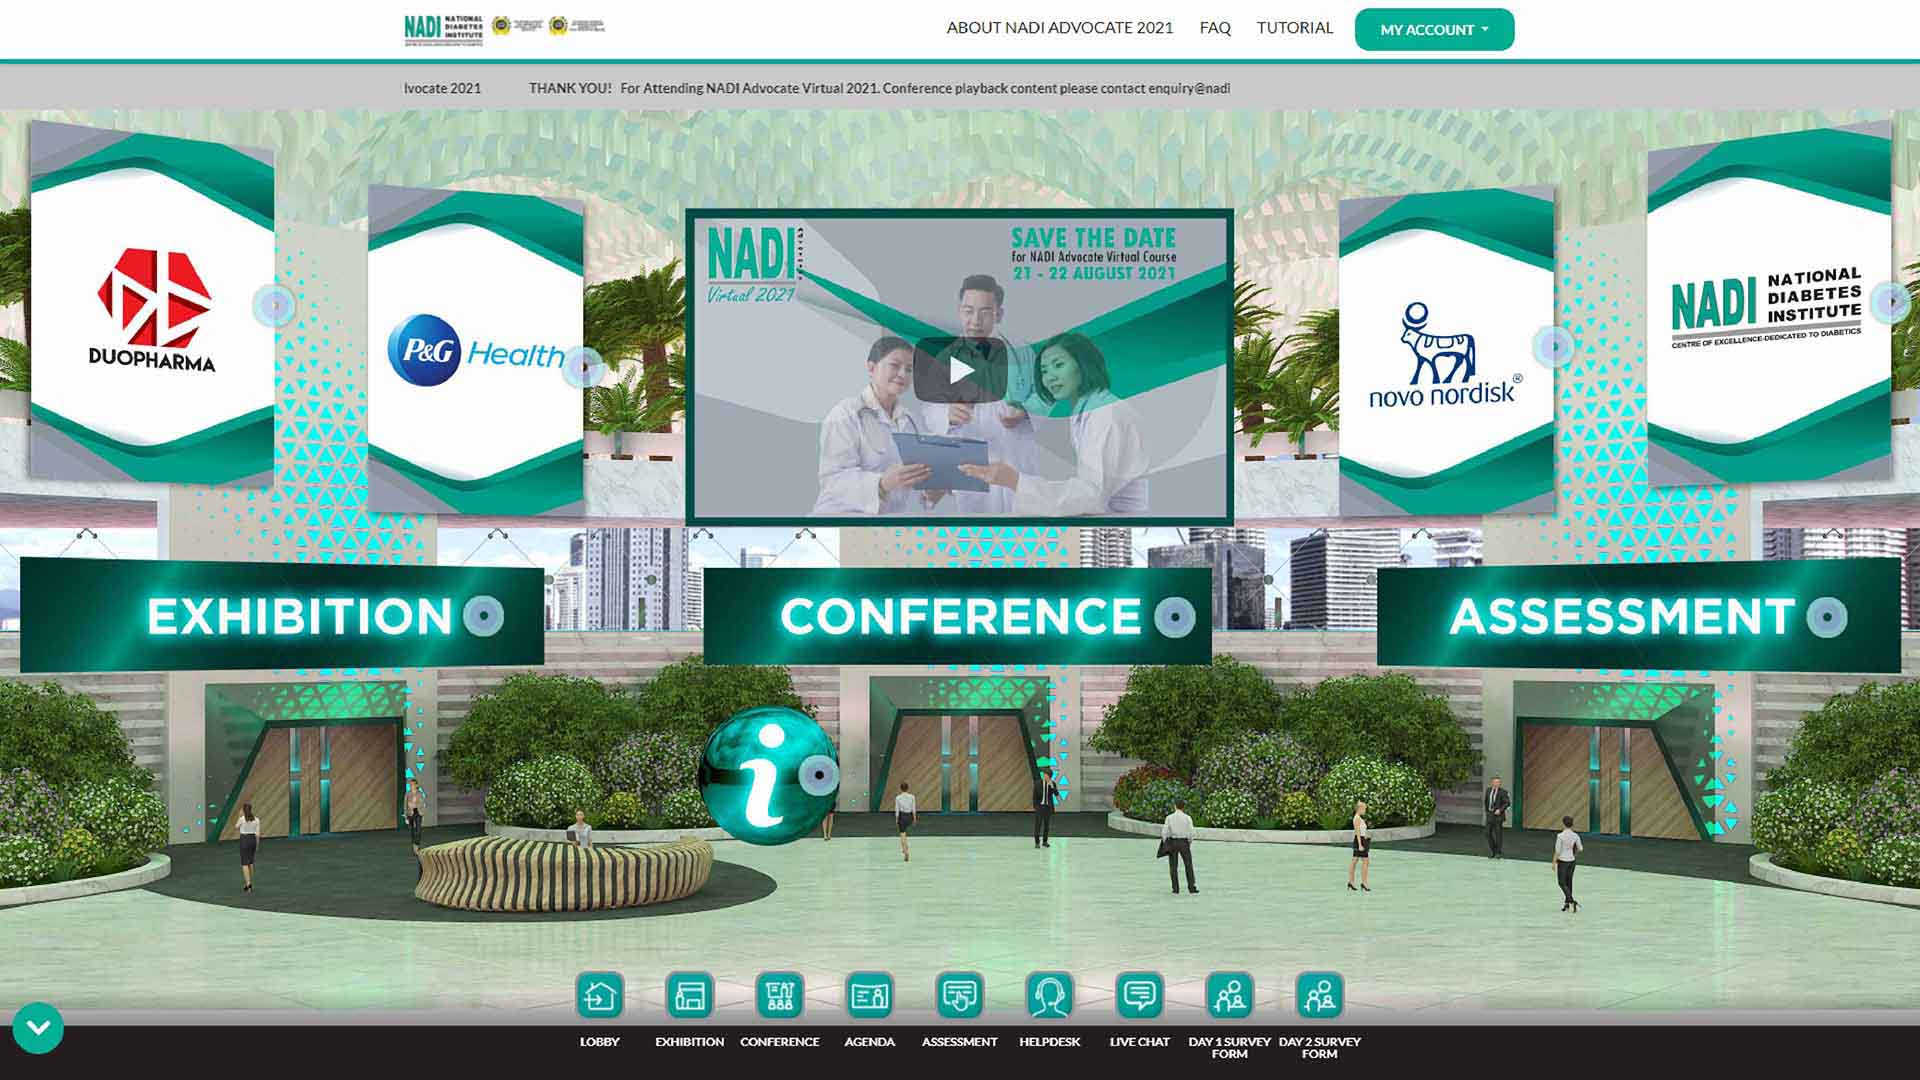Image resolution: width=1920 pixels, height=1080 pixels.
Task: Expand the My Account dropdown
Action: pos(1433,30)
